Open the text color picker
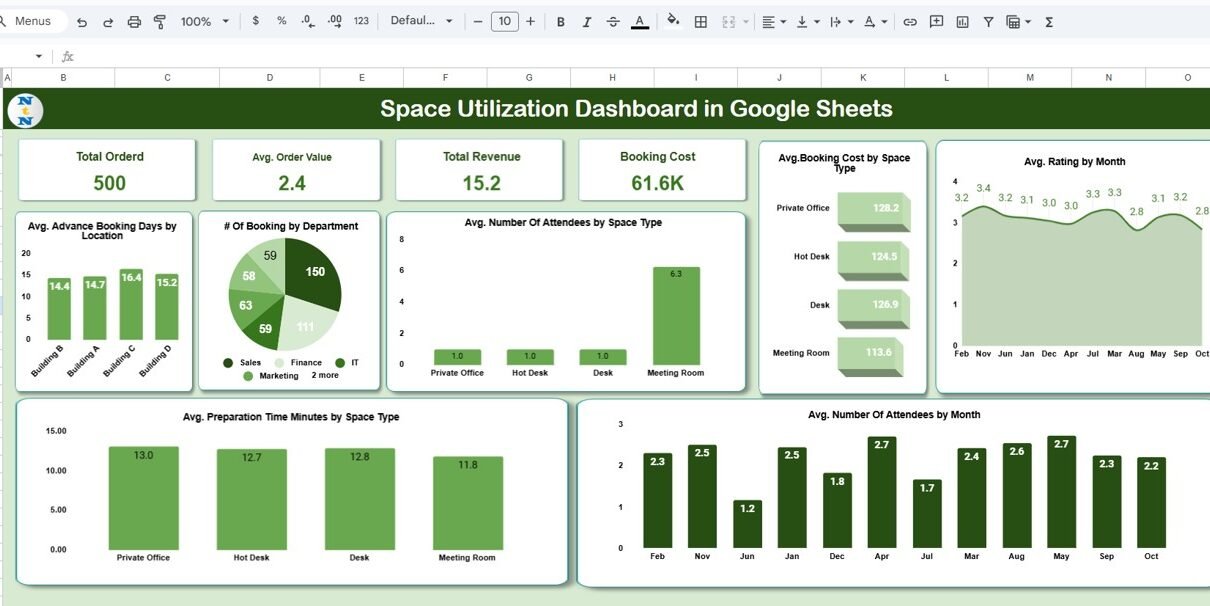 click(640, 22)
